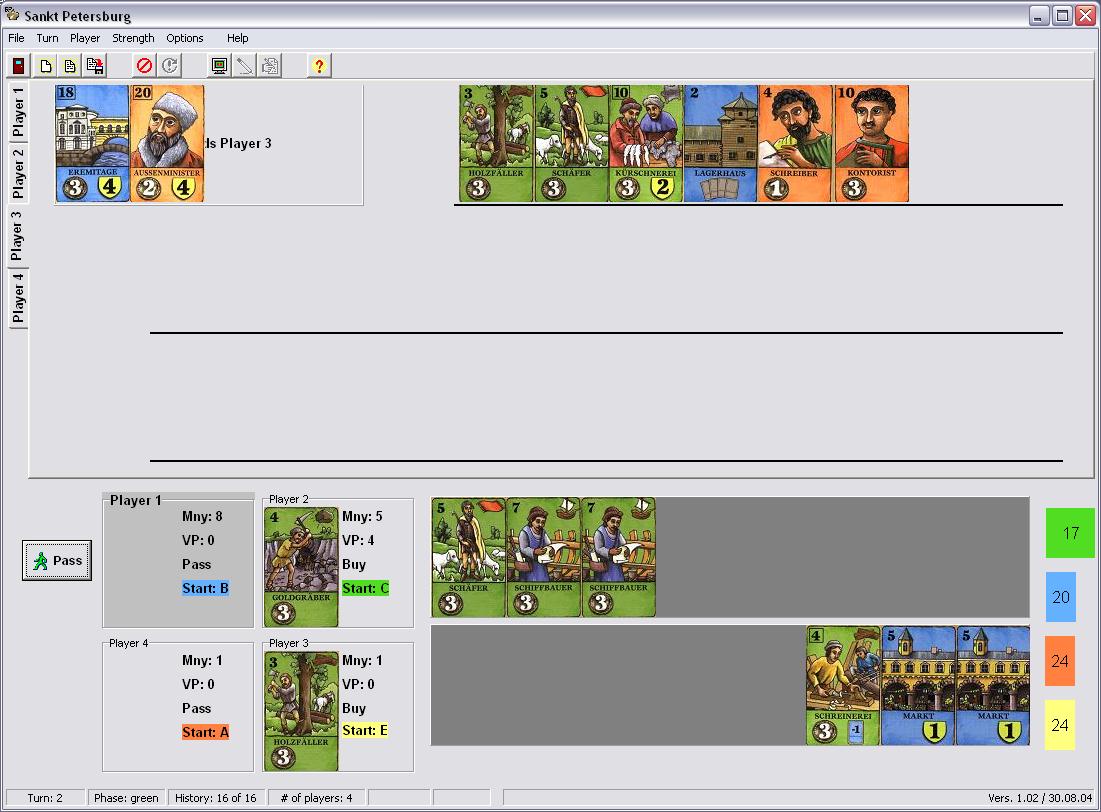1101x812 pixels.
Task: Open help with the question mark icon
Action: point(319,66)
